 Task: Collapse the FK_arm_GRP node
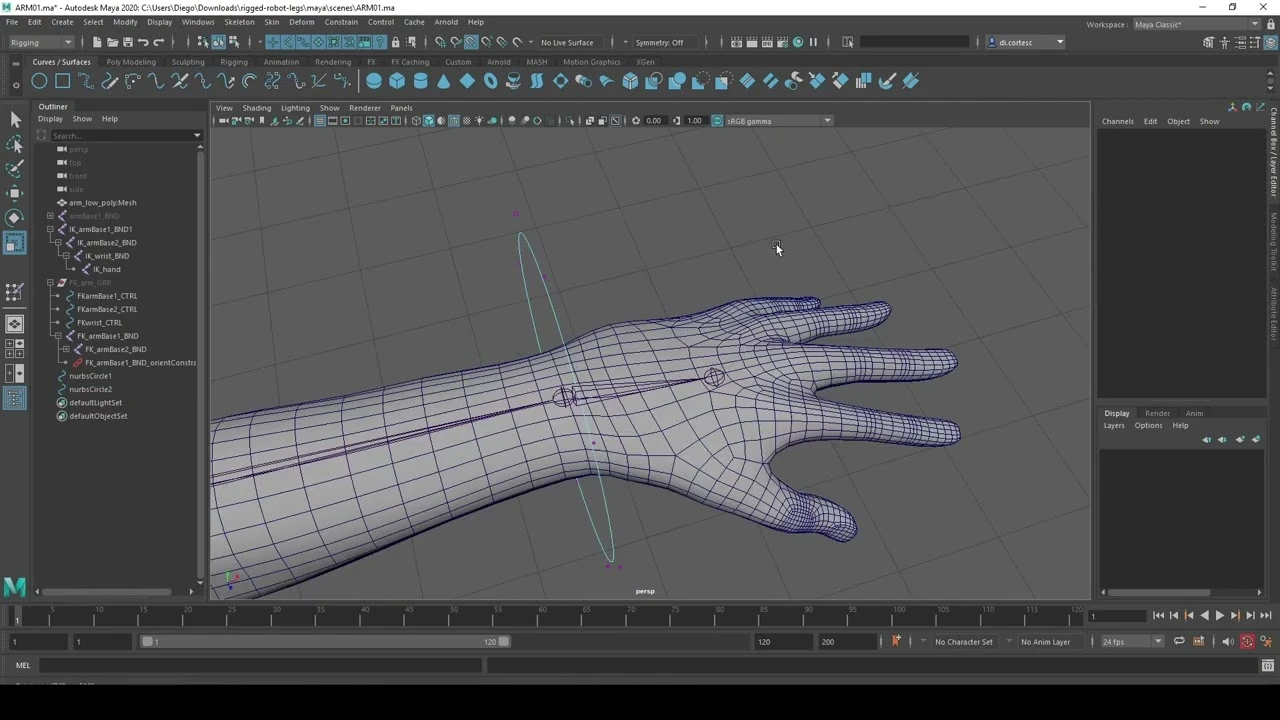pos(50,283)
